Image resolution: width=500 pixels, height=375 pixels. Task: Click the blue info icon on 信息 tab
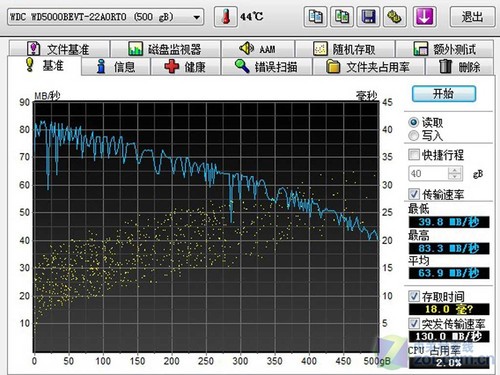pyautogui.click(x=101, y=66)
